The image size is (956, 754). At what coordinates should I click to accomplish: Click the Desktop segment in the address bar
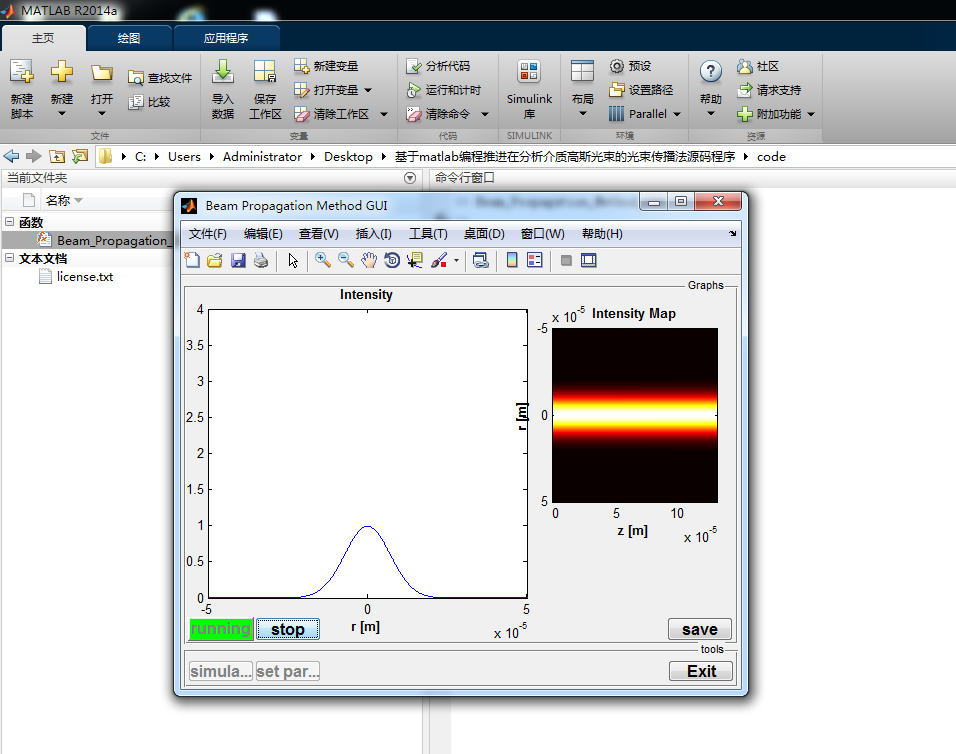point(348,157)
